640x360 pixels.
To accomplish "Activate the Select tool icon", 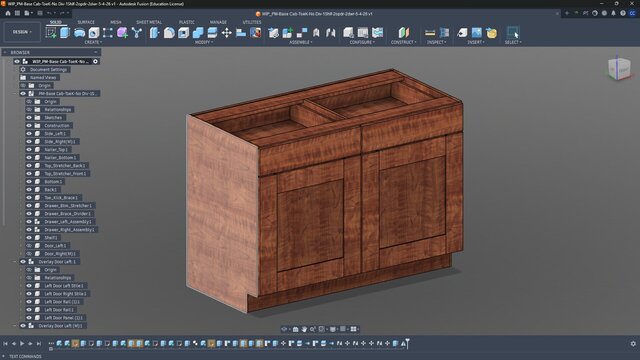I will (513, 33).
